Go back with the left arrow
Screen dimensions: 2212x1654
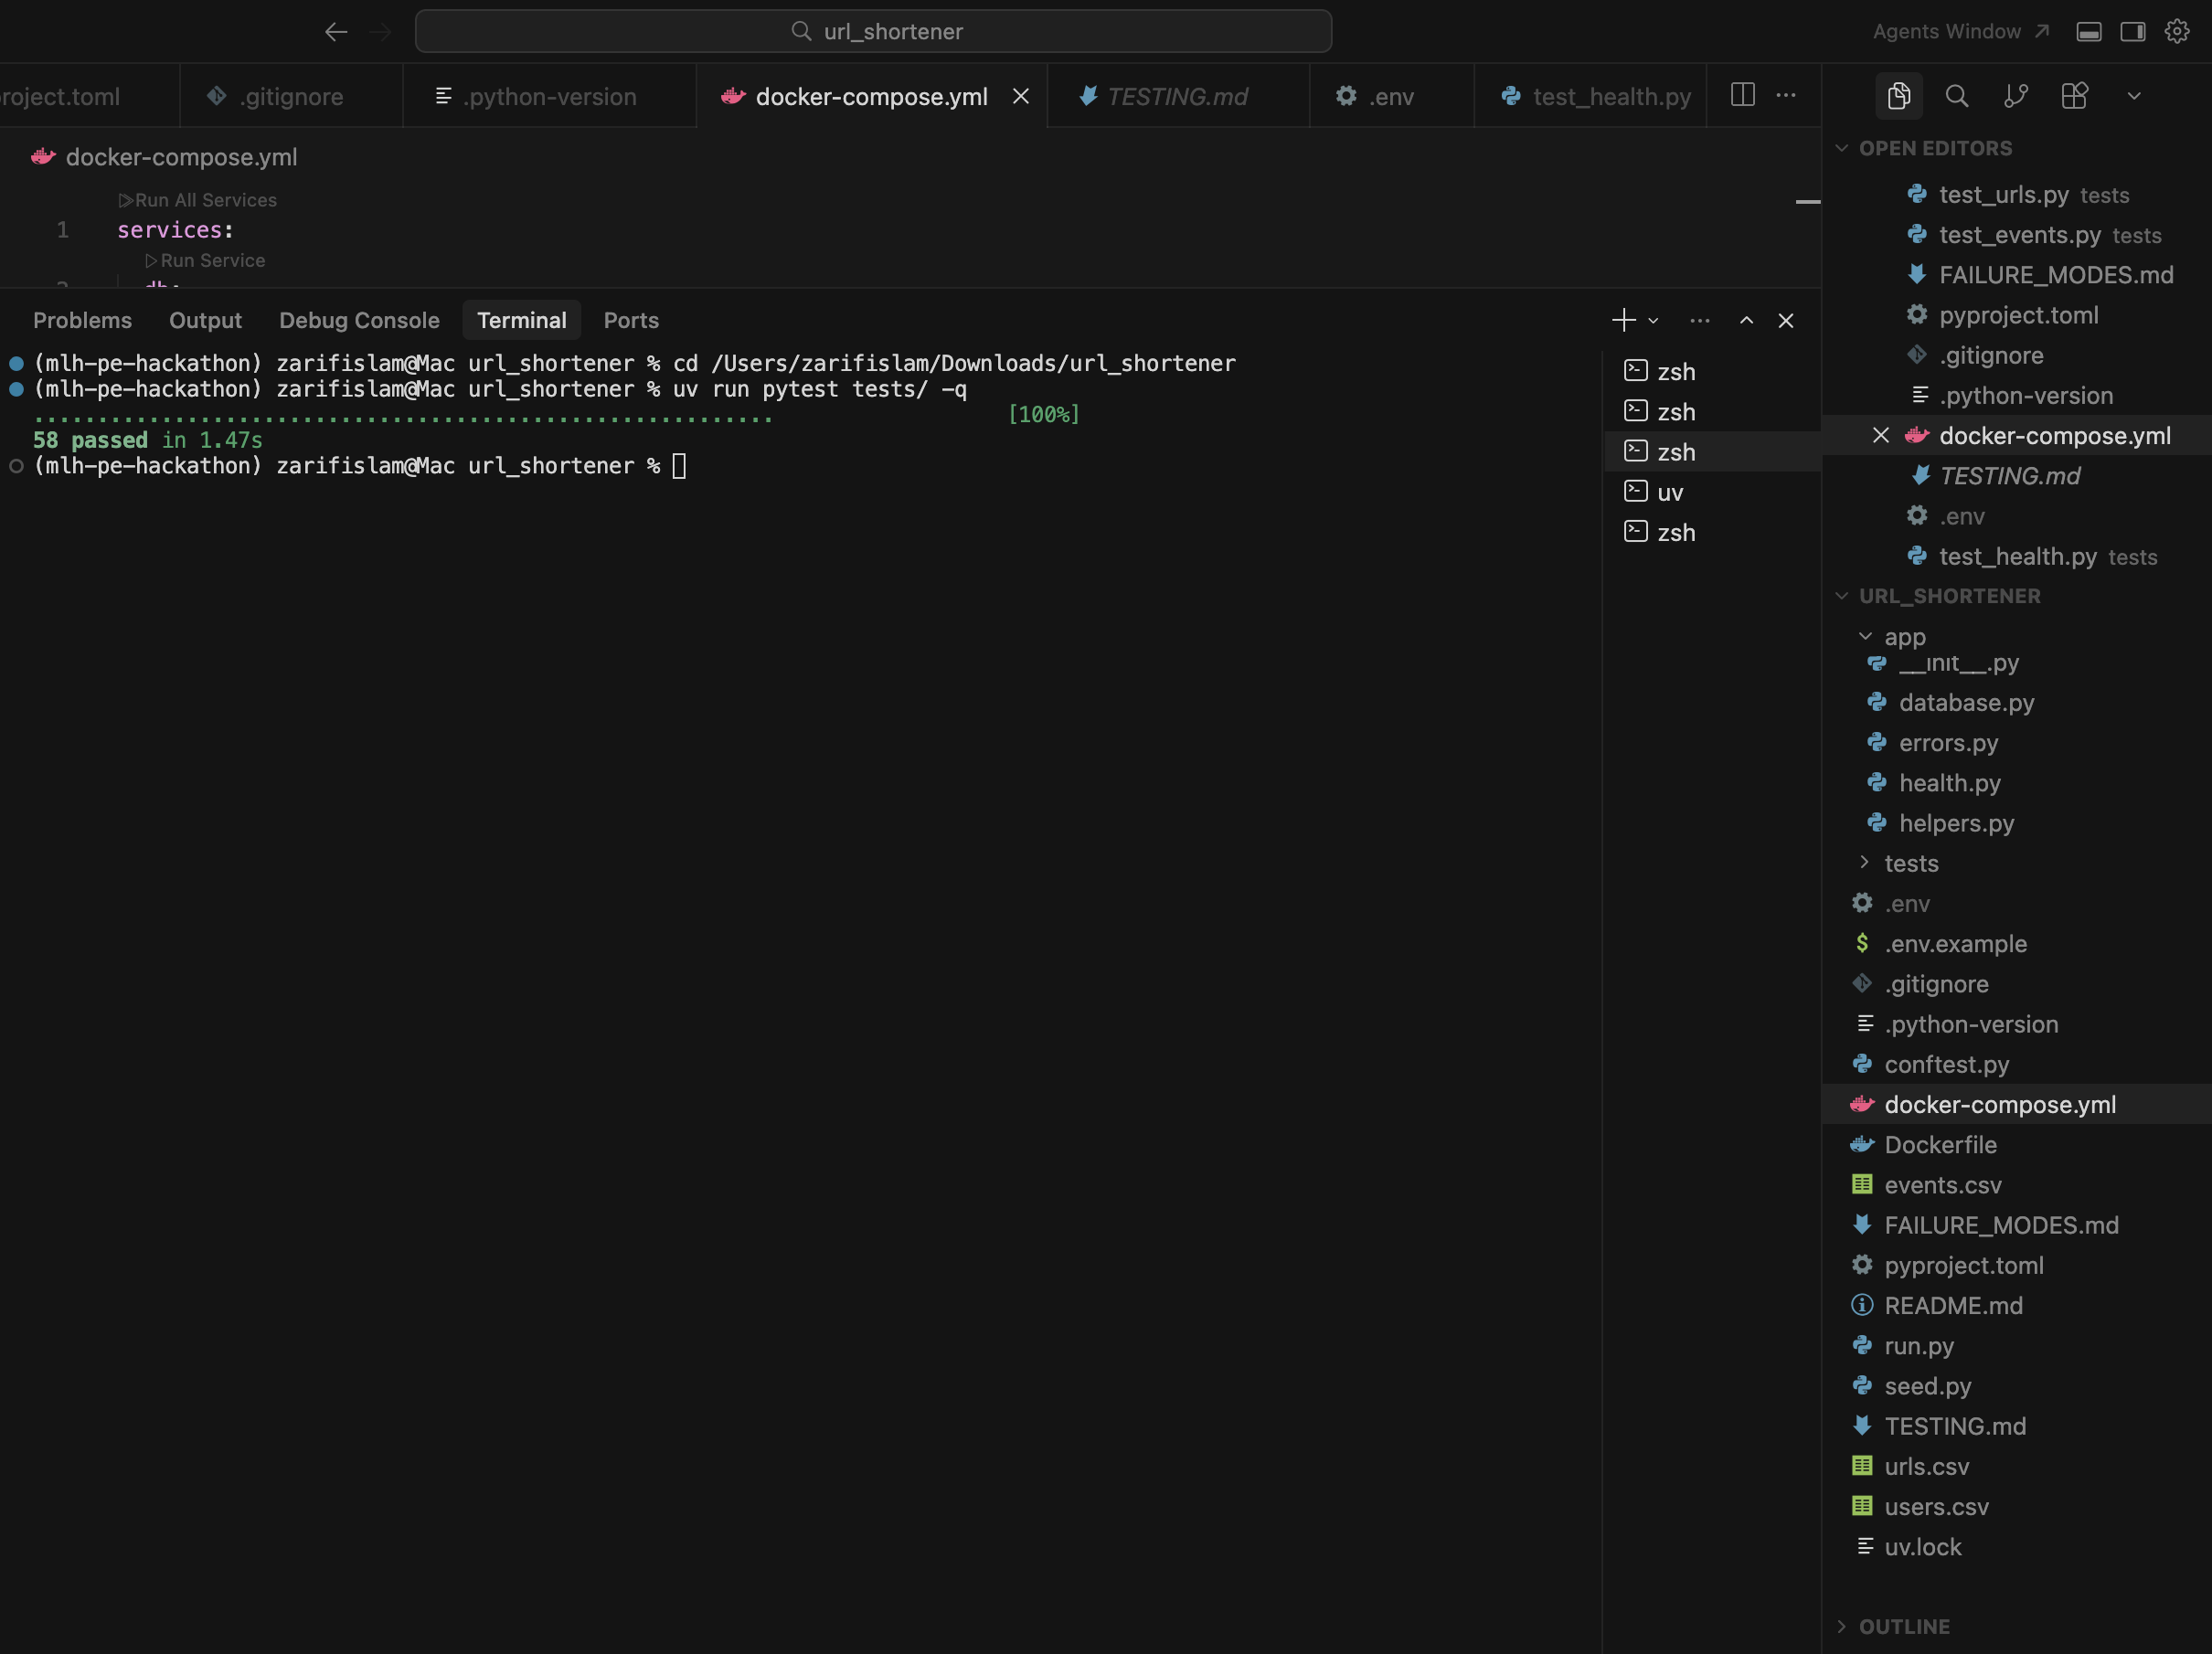336,32
